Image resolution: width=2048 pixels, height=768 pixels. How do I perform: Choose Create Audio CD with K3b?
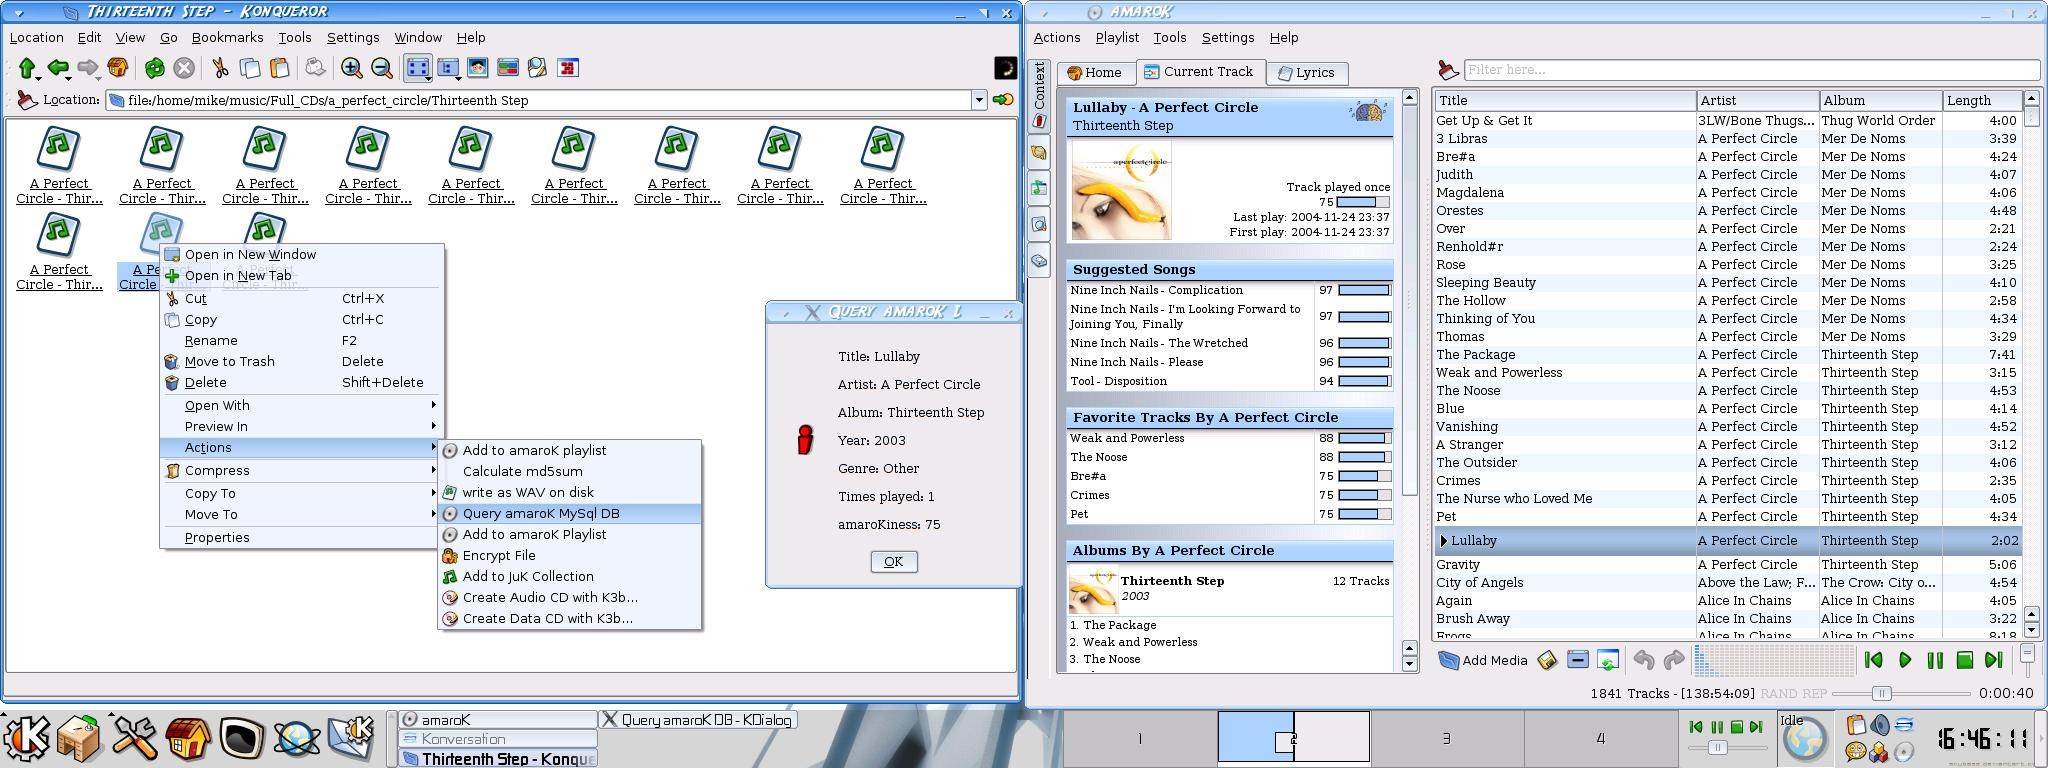click(569, 597)
